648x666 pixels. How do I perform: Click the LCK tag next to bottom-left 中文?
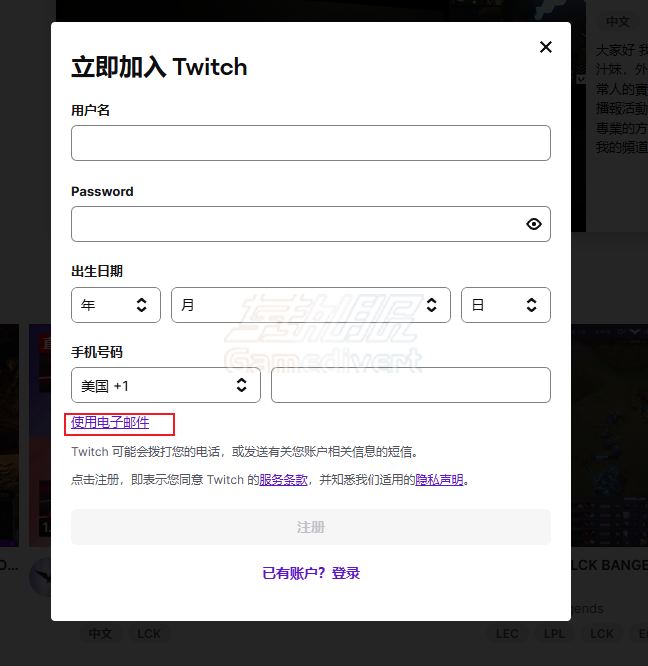click(x=149, y=634)
